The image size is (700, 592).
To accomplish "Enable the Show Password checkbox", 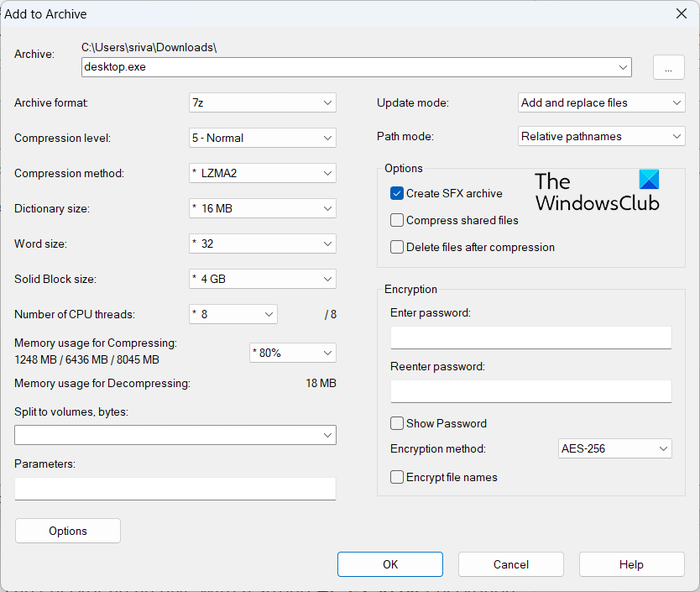I will click(398, 423).
